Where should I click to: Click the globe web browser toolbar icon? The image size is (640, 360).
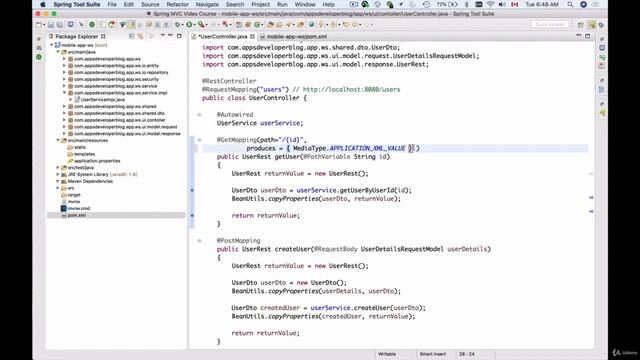311,25
